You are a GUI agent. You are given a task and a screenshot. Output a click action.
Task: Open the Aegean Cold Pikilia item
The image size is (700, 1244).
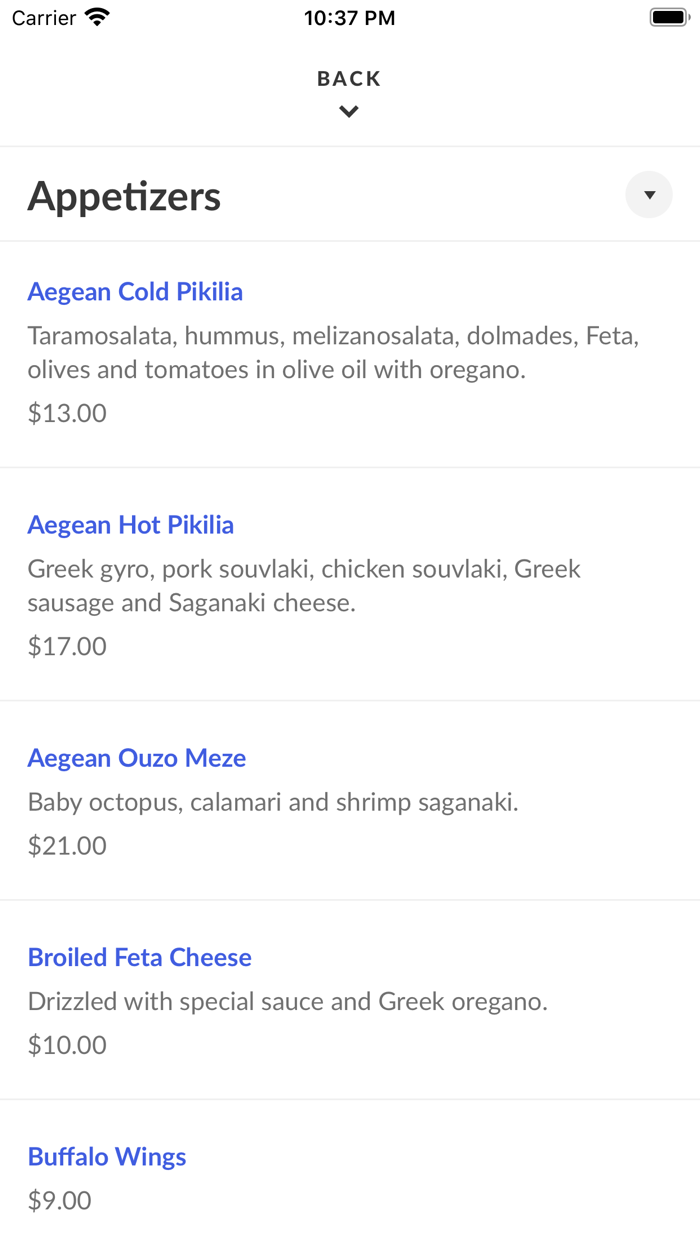point(135,291)
